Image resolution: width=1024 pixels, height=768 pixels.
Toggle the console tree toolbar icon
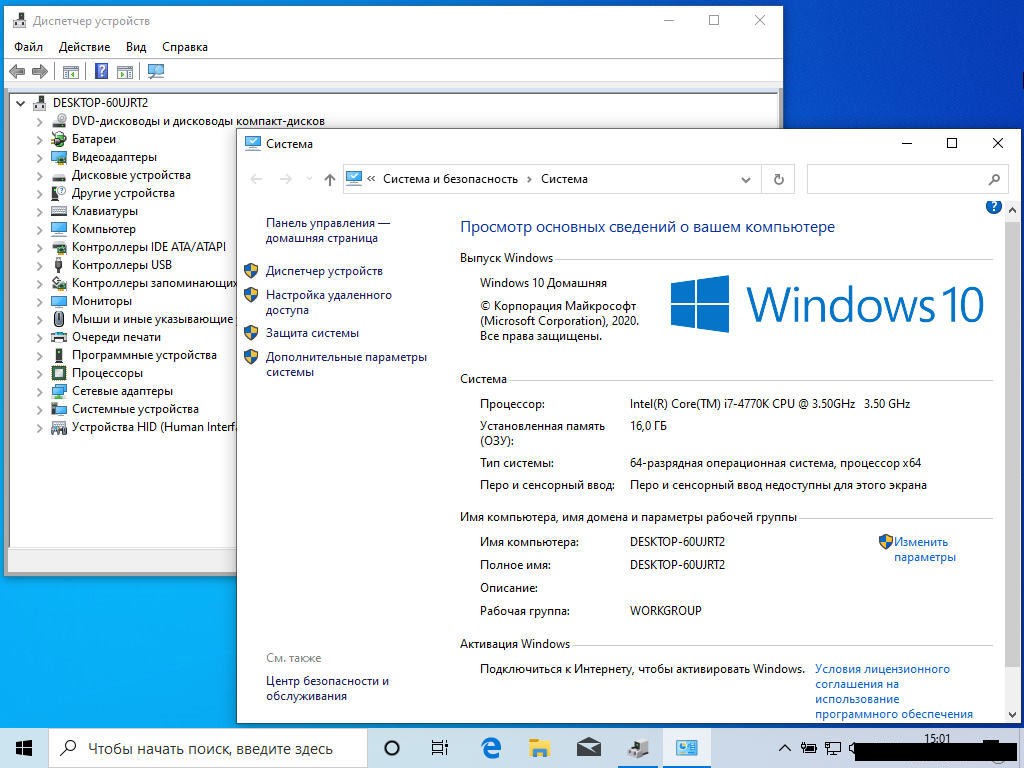point(71,72)
